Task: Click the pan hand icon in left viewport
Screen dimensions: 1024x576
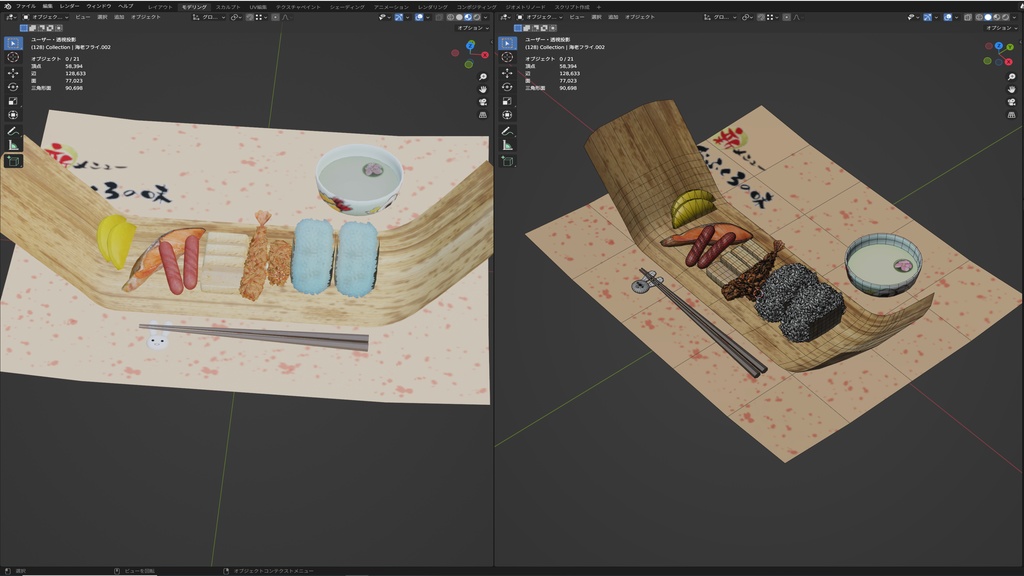Action: 483,89
